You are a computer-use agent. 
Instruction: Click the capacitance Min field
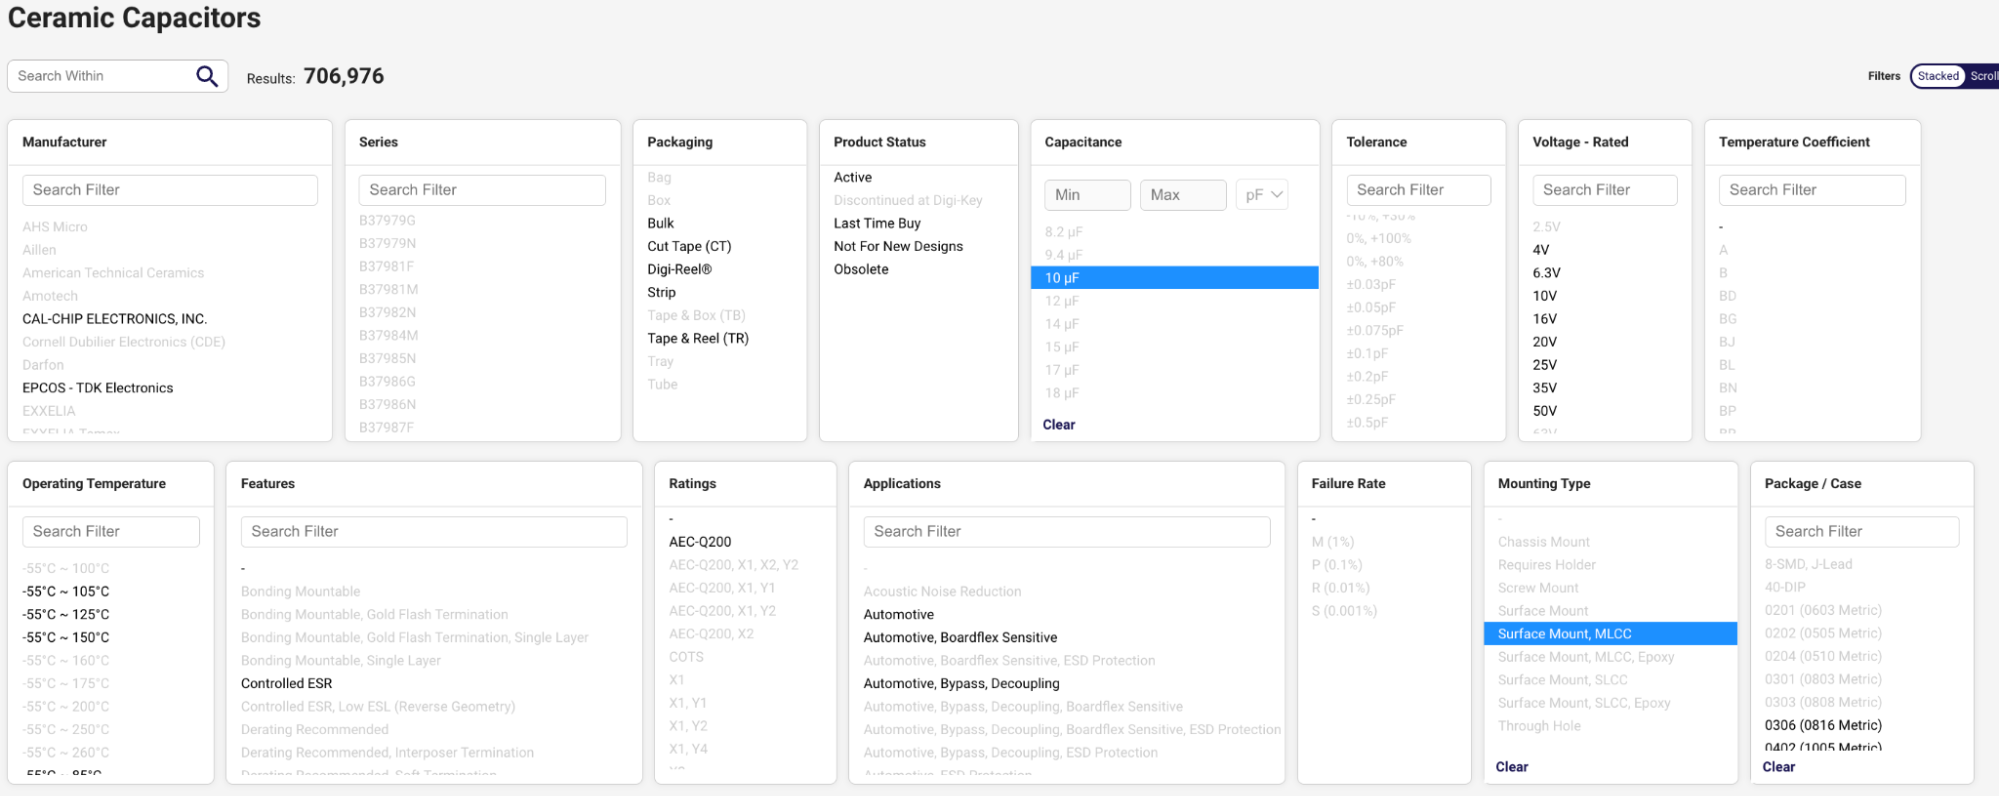pos(1087,195)
